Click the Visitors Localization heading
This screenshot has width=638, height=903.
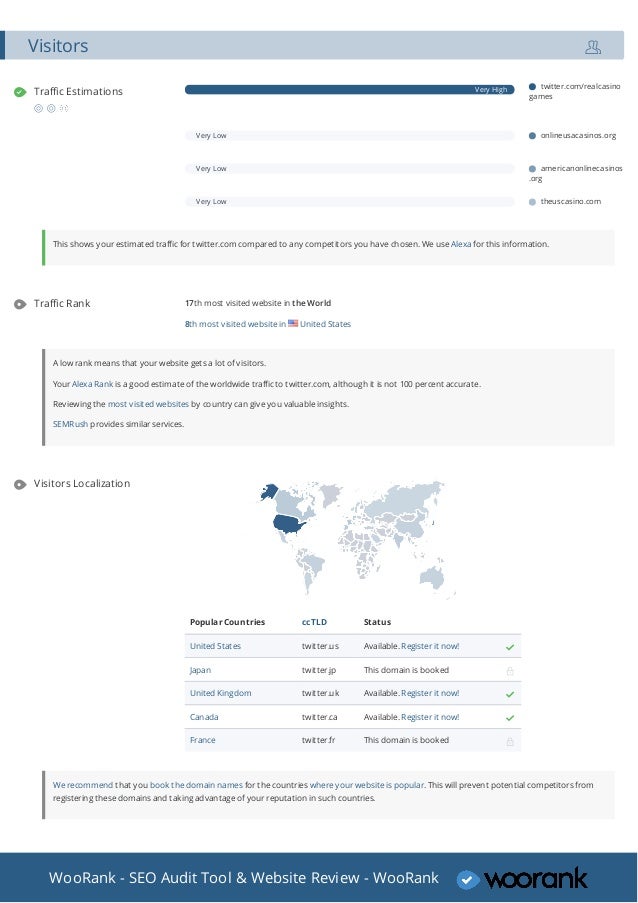click(x=82, y=484)
